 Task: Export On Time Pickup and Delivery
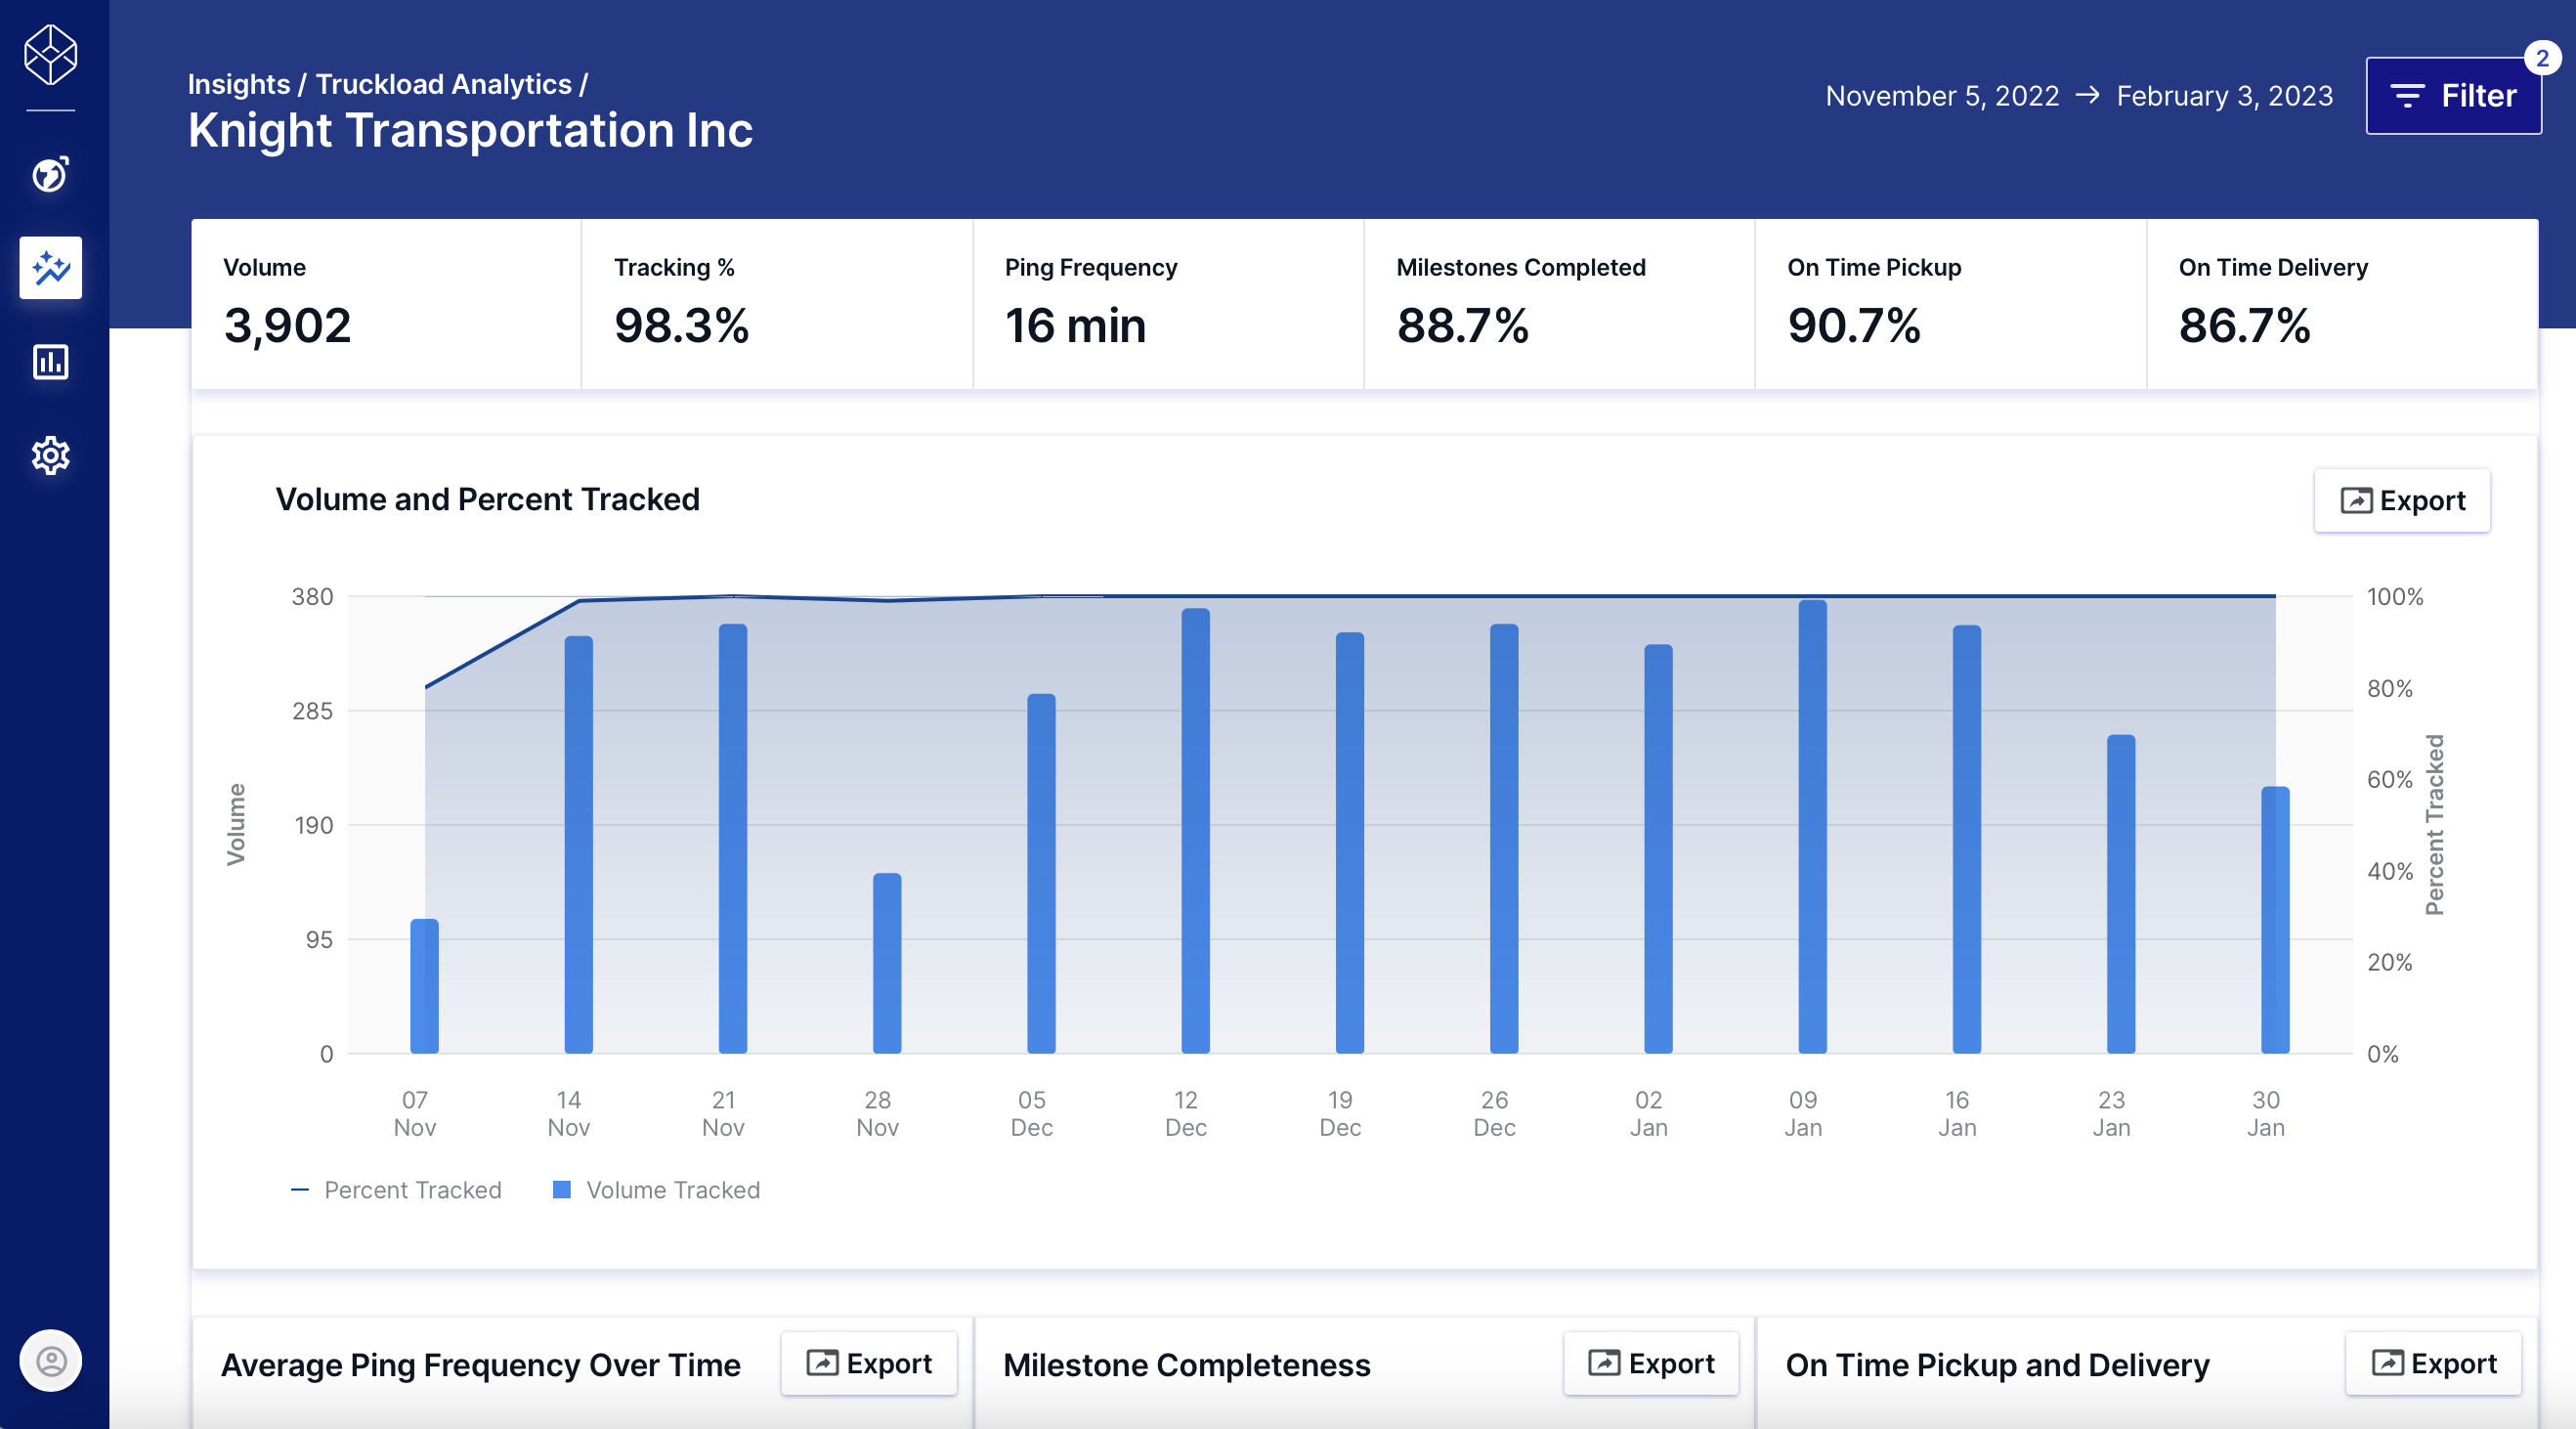[2432, 1363]
